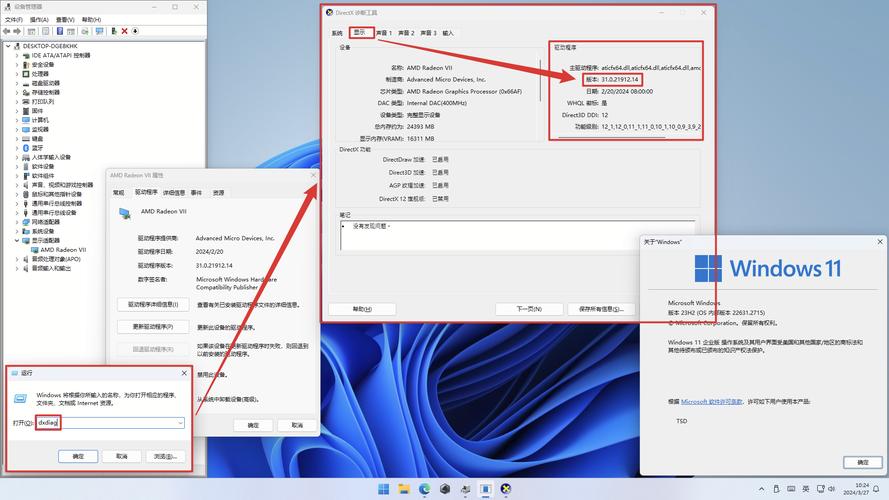Expand the 安全设备 node

coord(17,65)
